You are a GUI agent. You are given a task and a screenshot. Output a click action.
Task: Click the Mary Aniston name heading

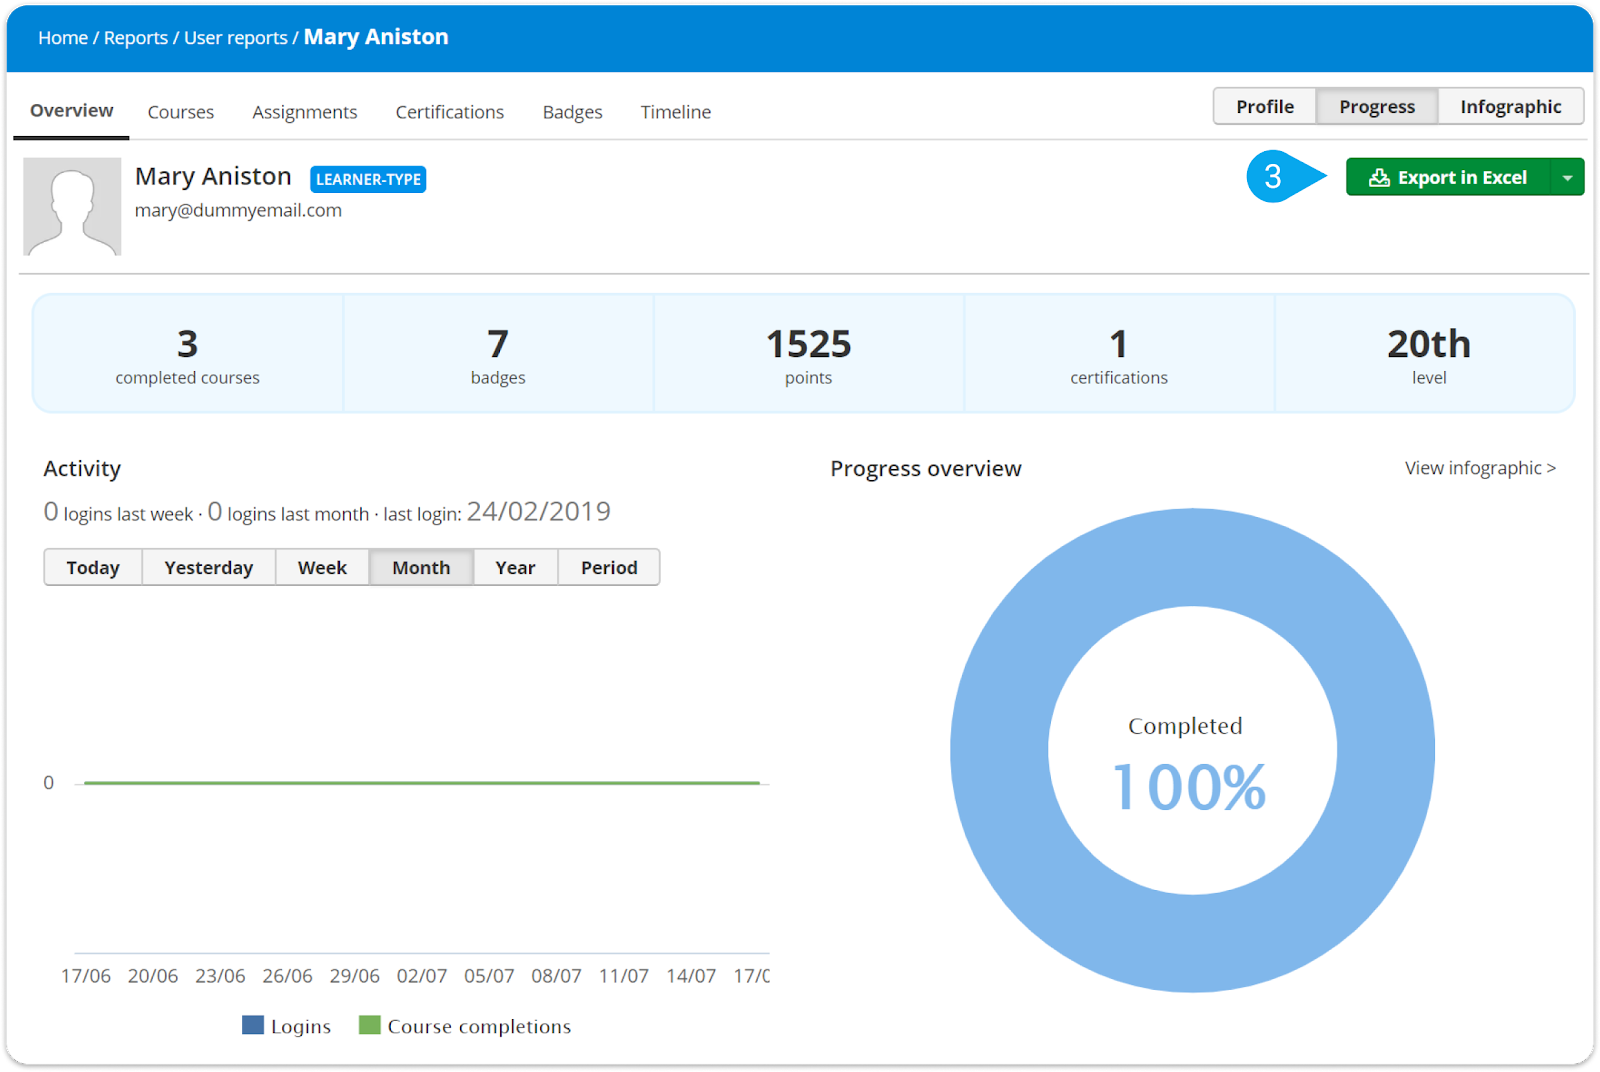[213, 176]
